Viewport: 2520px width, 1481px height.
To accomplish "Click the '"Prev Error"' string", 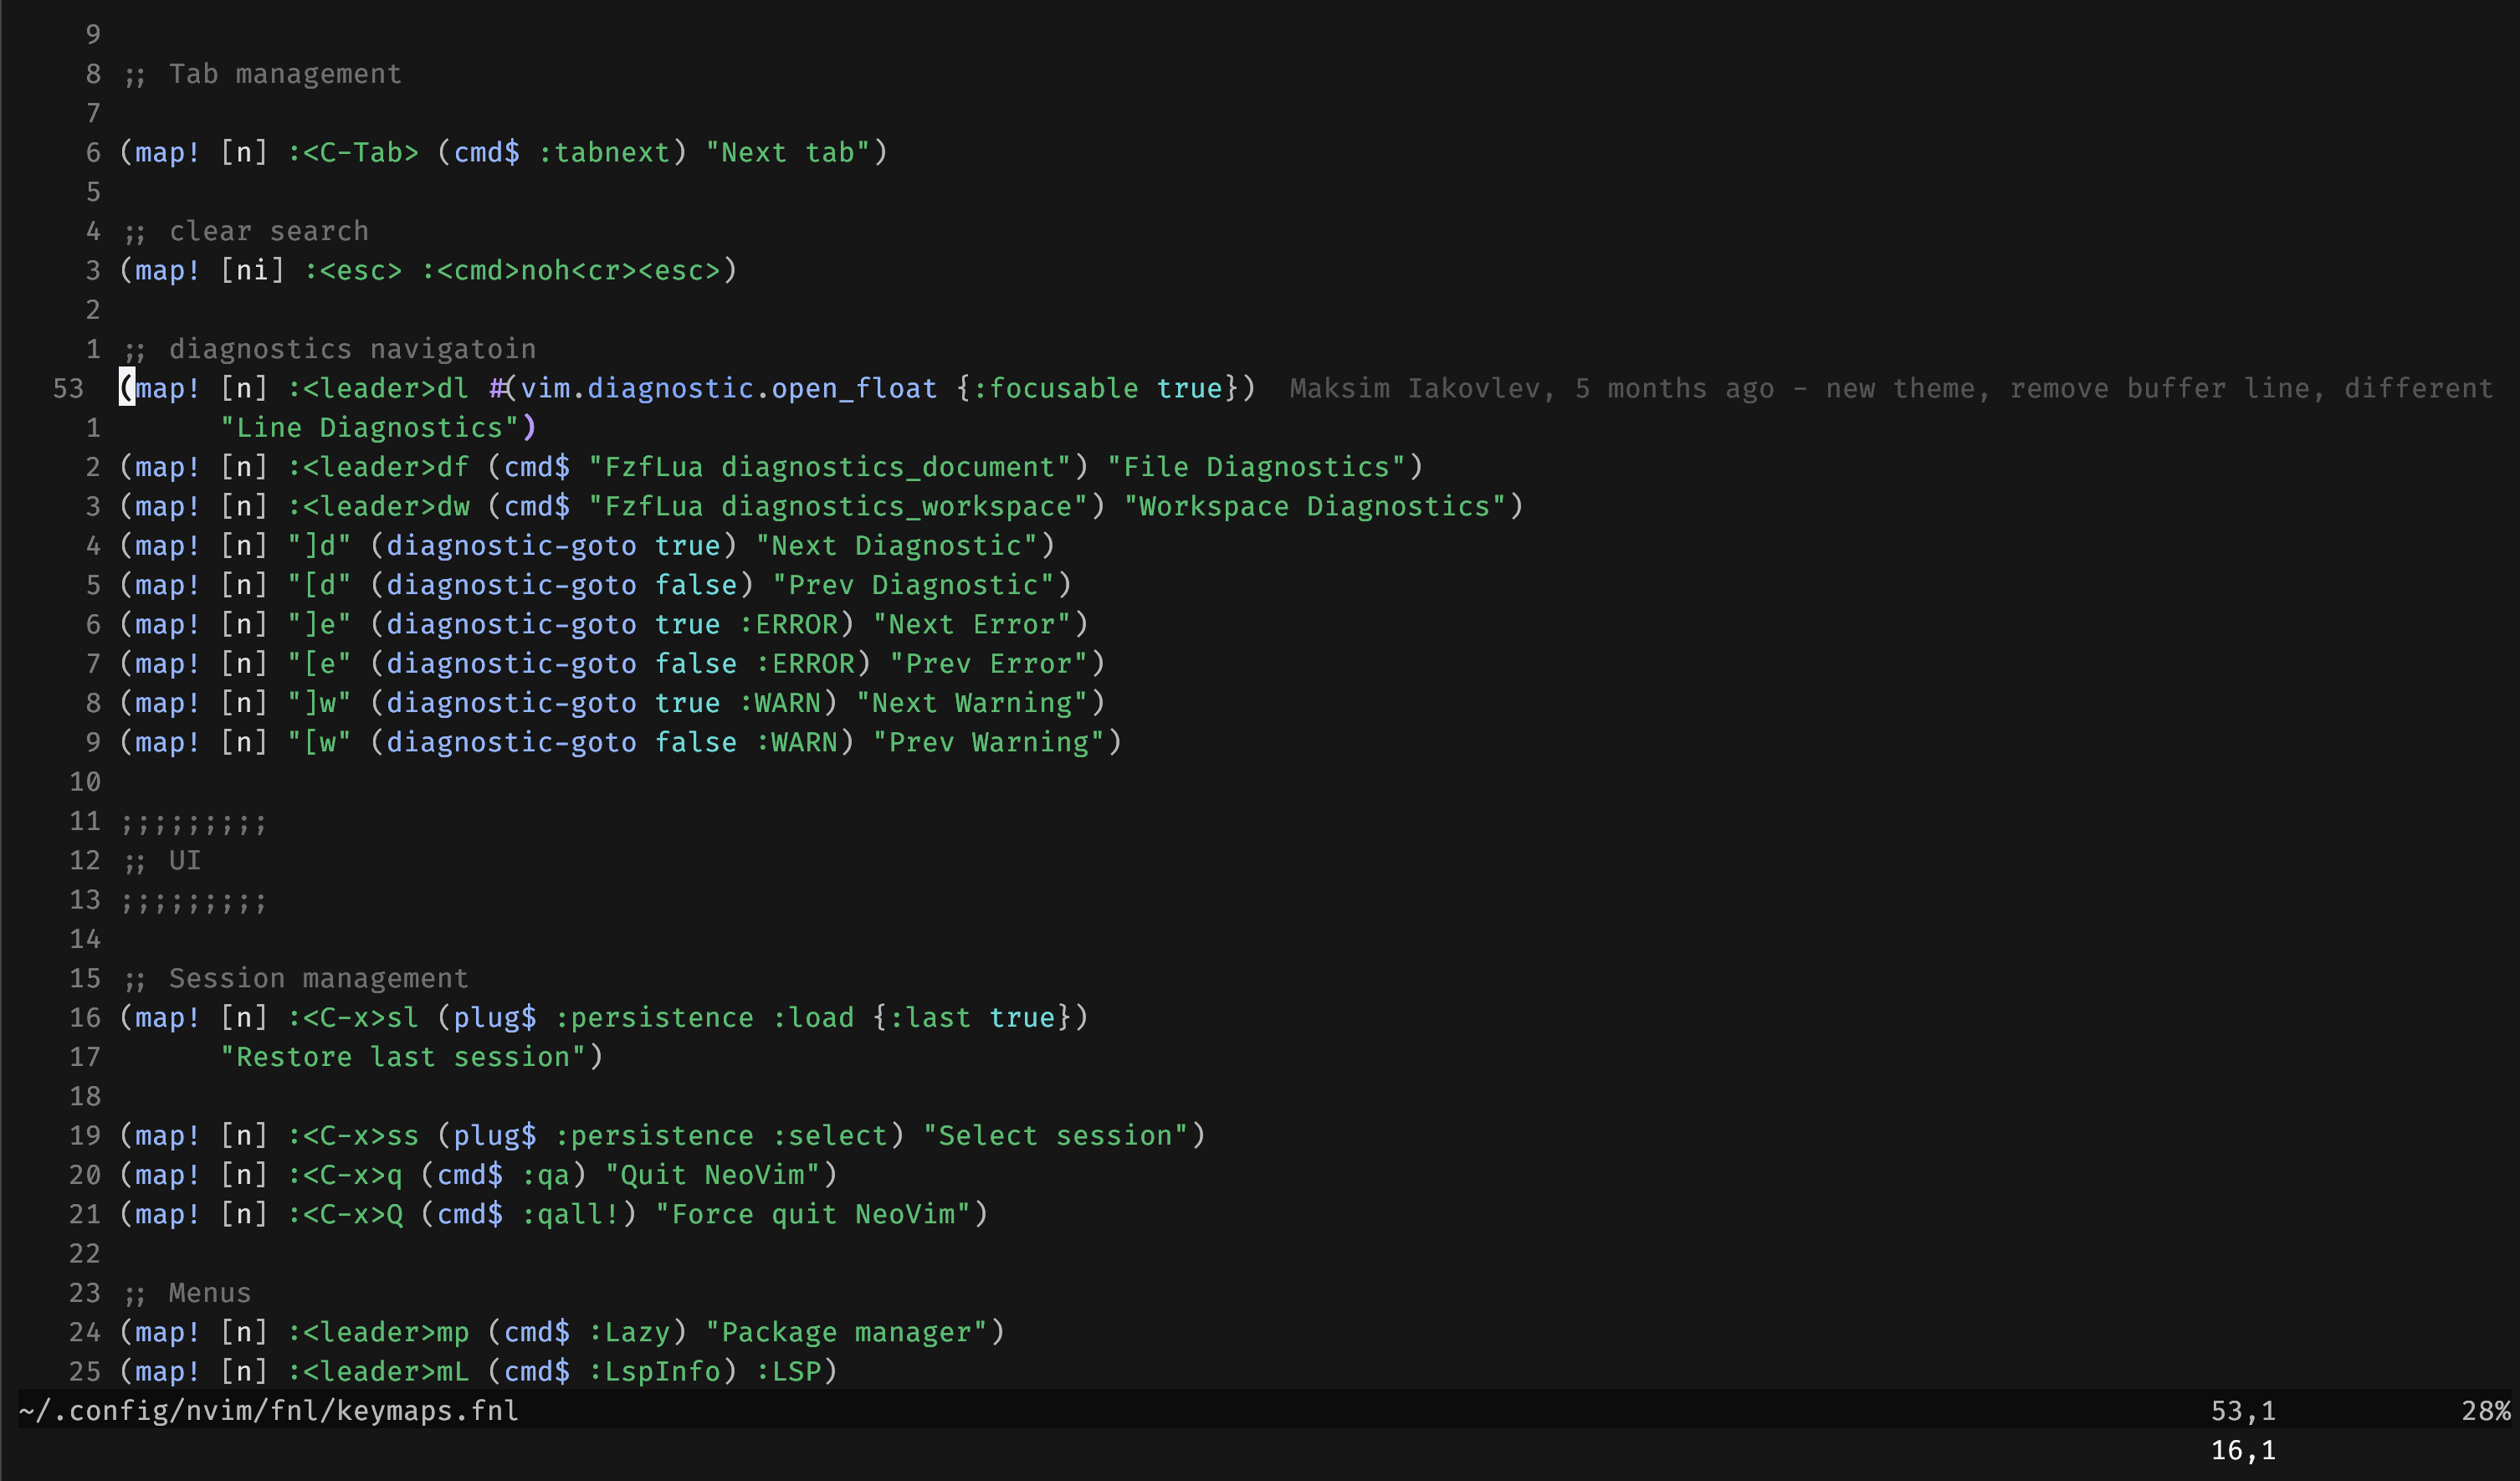I will coord(990,663).
